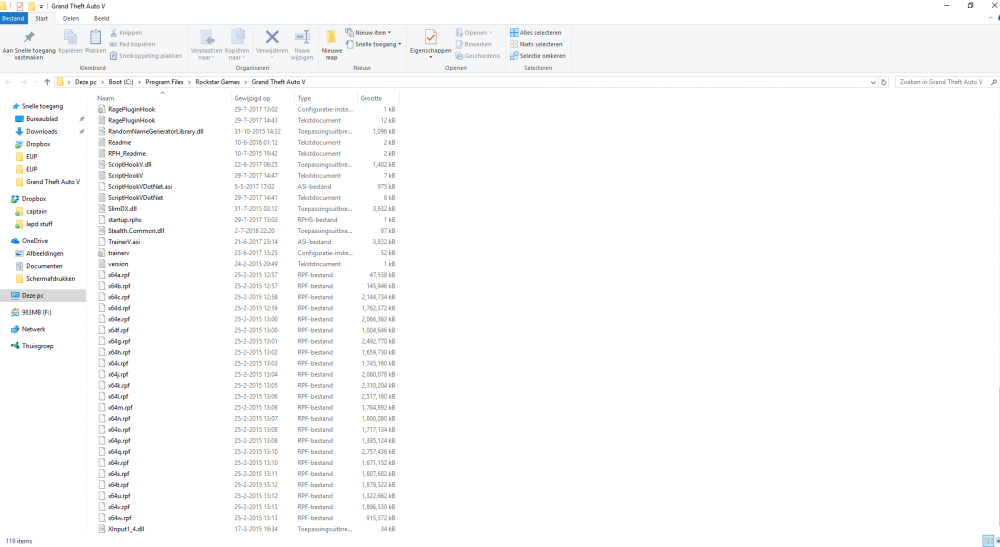The height and width of the screenshot is (547, 1000).
Task: Open the Eigenschappen icon
Action: pos(430,37)
